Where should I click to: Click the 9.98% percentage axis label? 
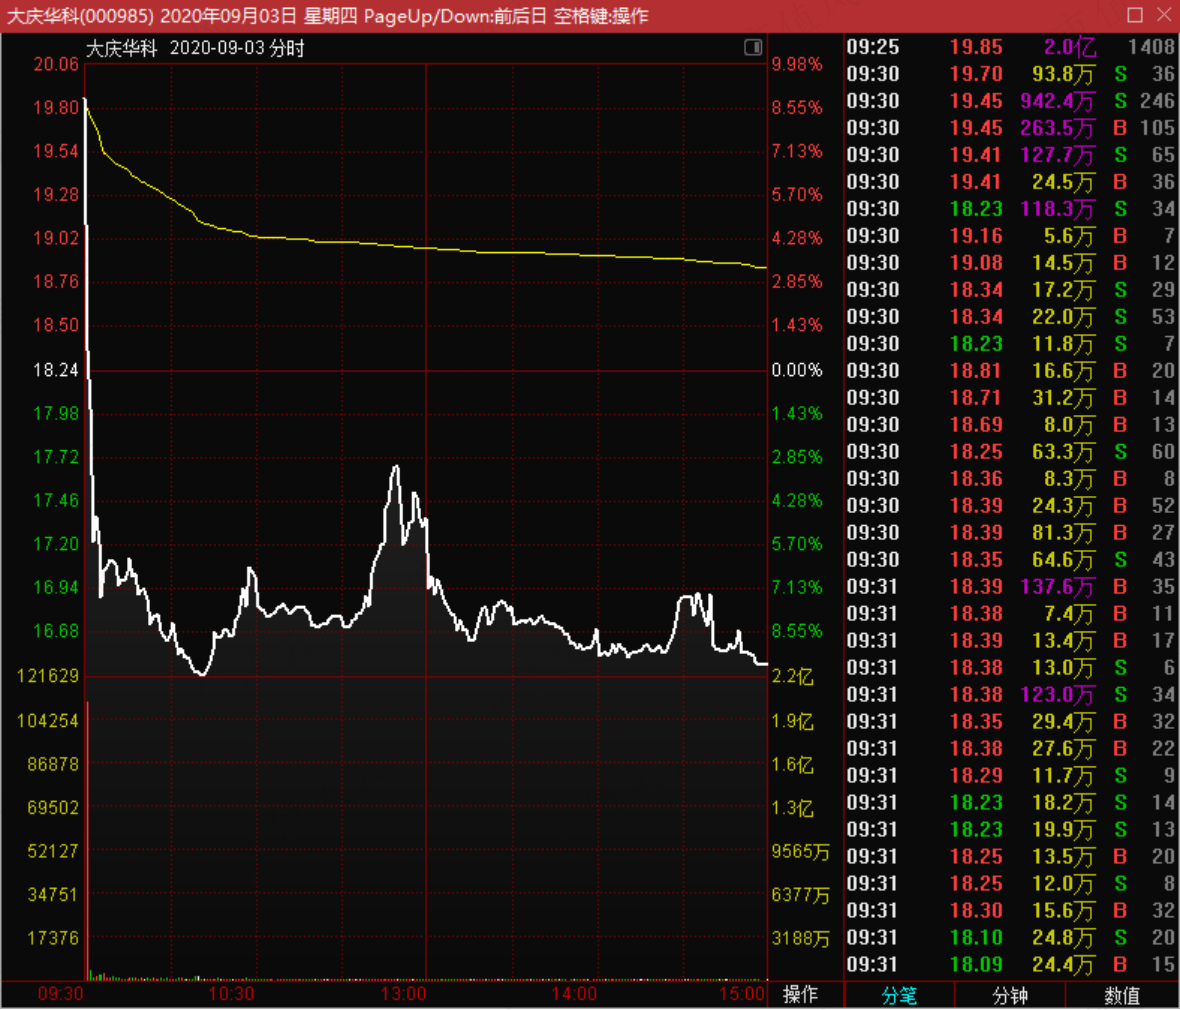coord(797,64)
